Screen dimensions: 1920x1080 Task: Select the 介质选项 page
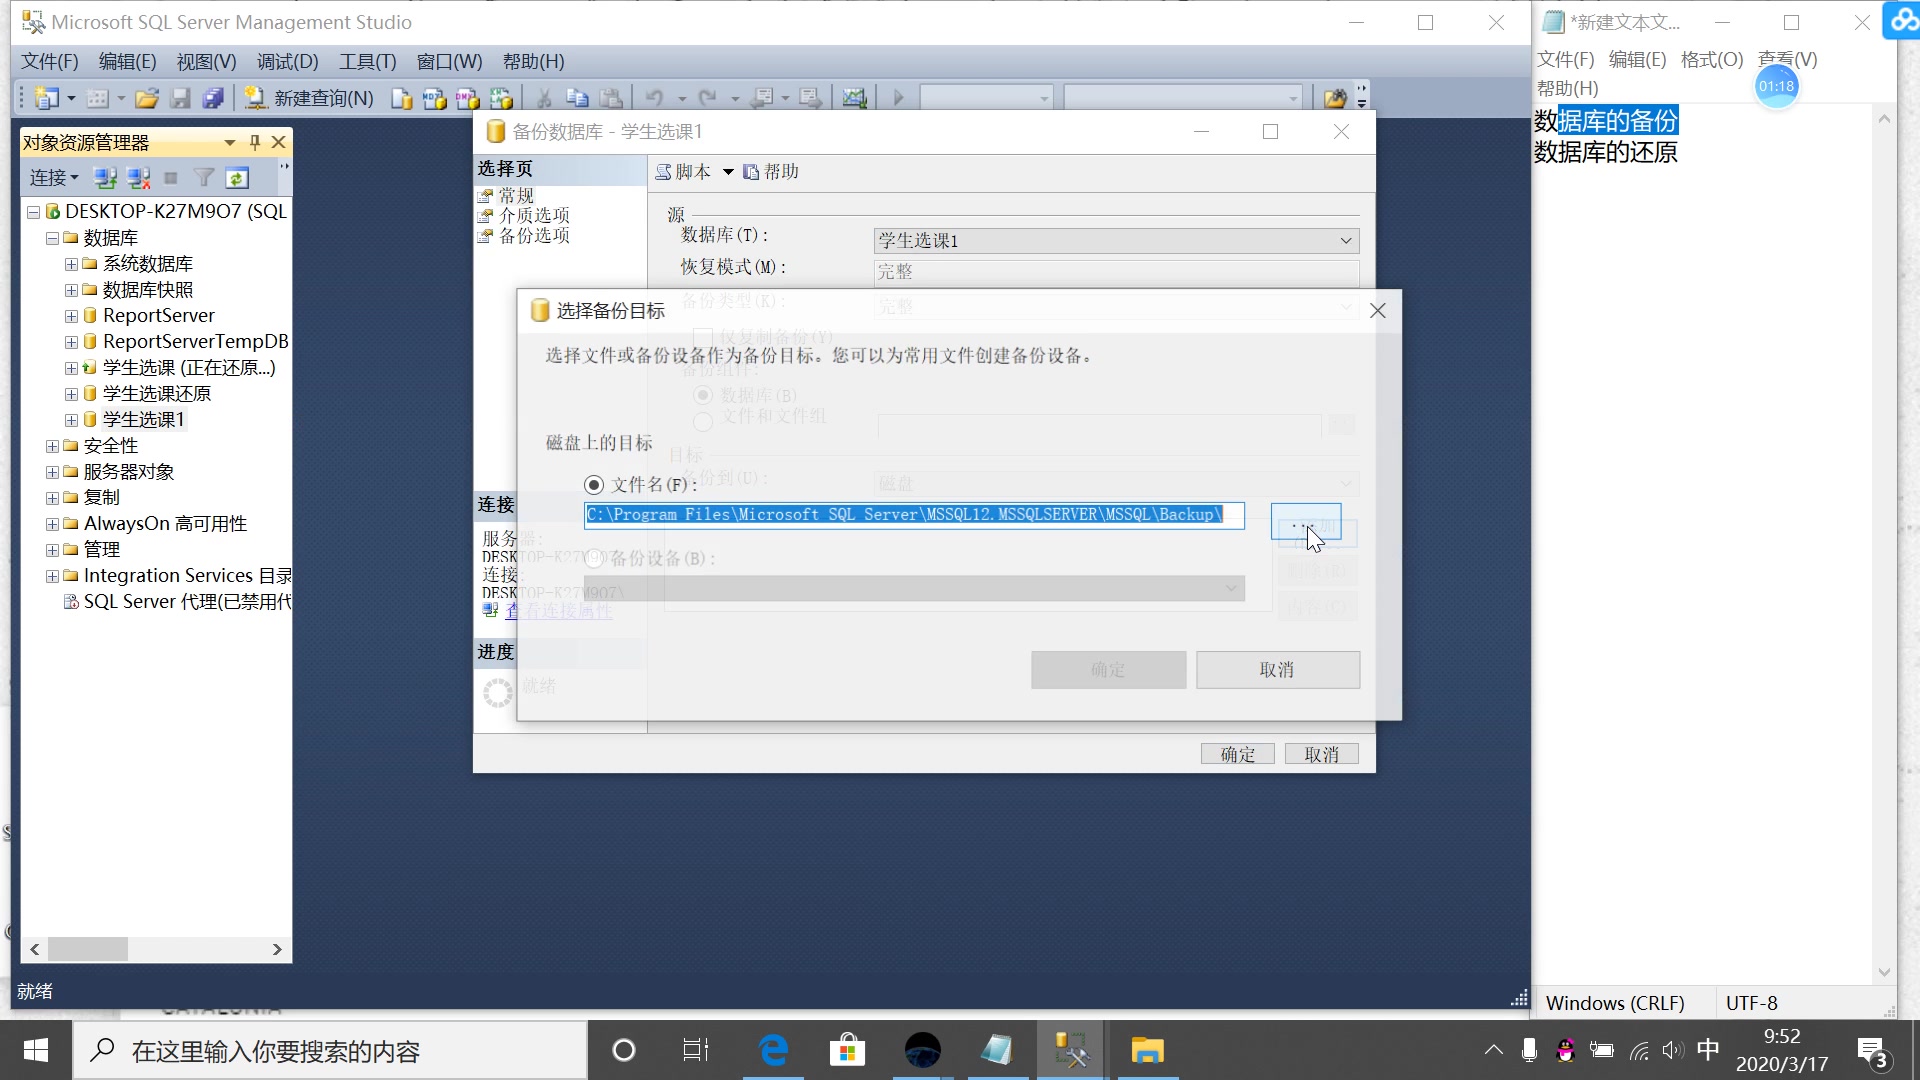pos(534,215)
